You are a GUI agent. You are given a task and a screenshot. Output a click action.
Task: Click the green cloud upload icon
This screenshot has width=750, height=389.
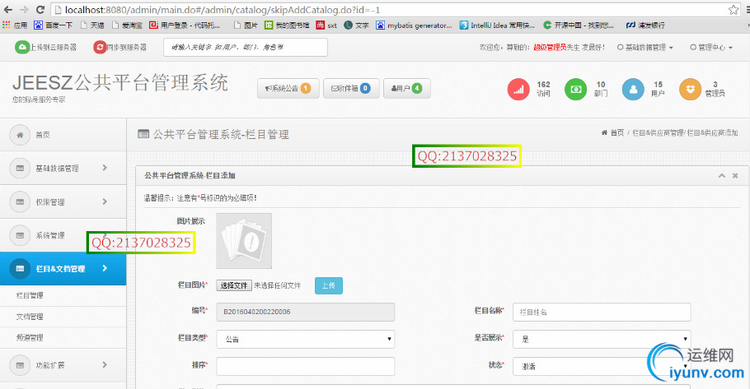click(22, 47)
